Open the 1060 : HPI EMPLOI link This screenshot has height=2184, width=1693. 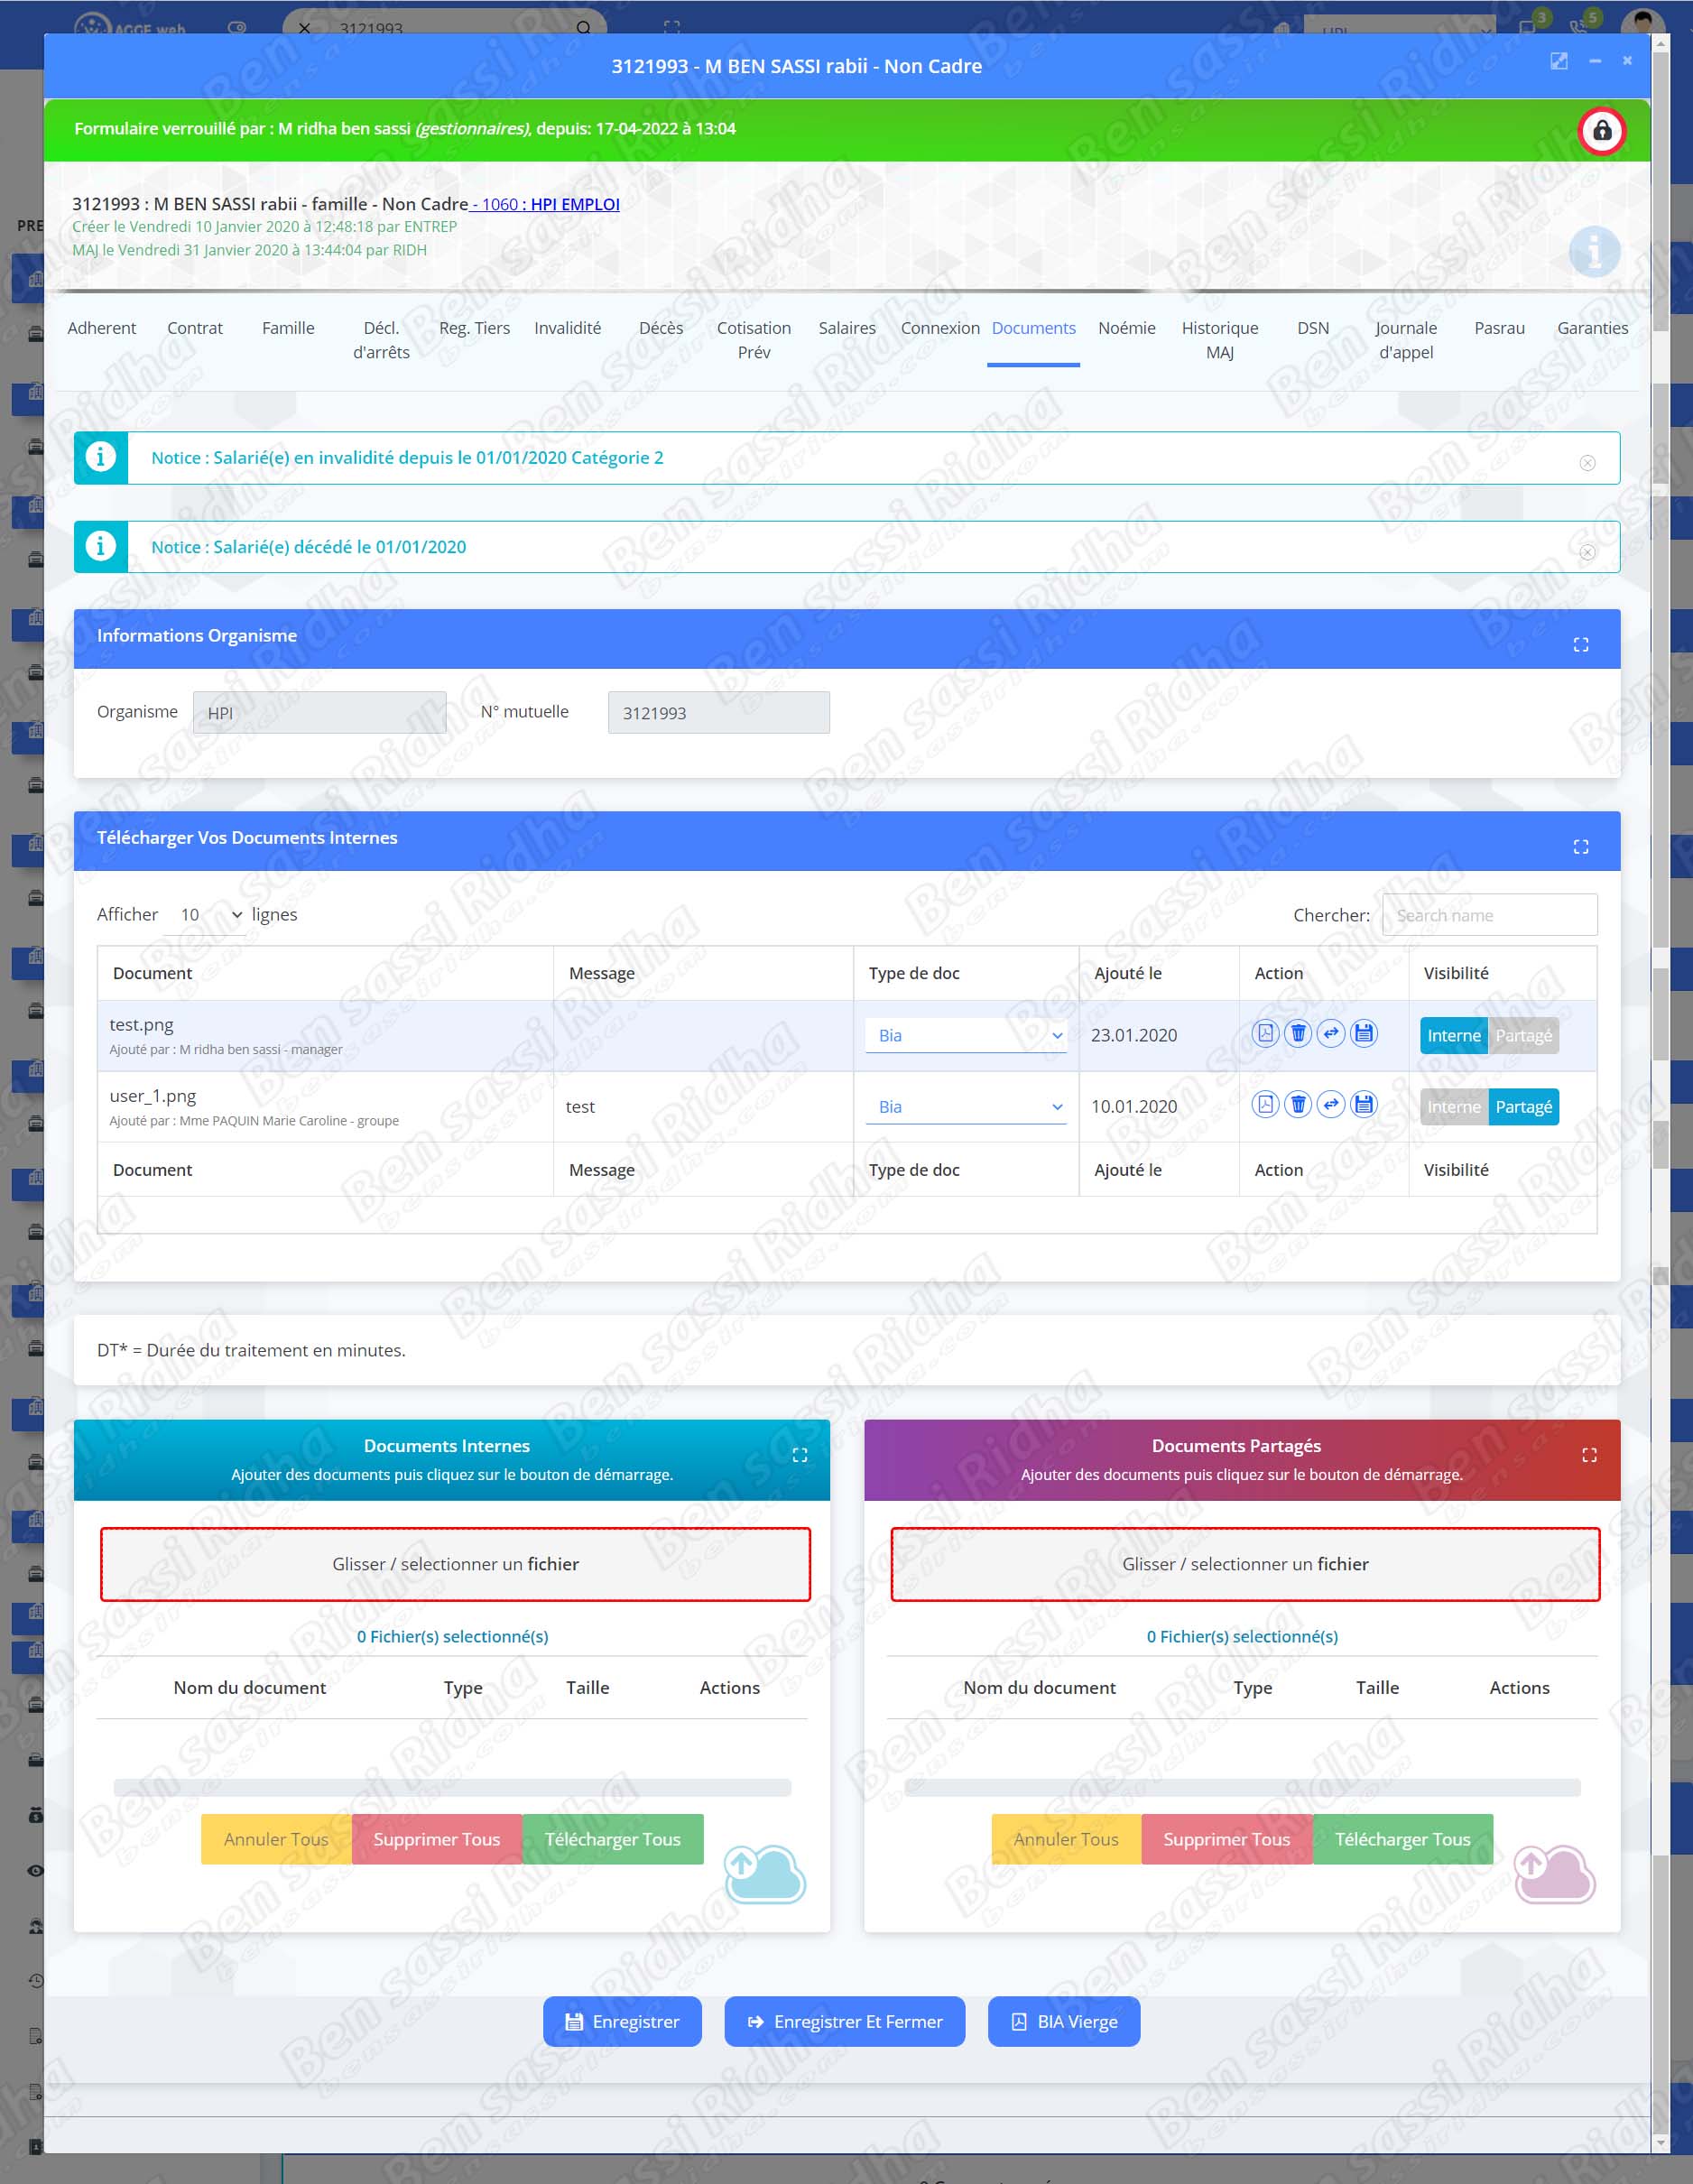tap(549, 204)
